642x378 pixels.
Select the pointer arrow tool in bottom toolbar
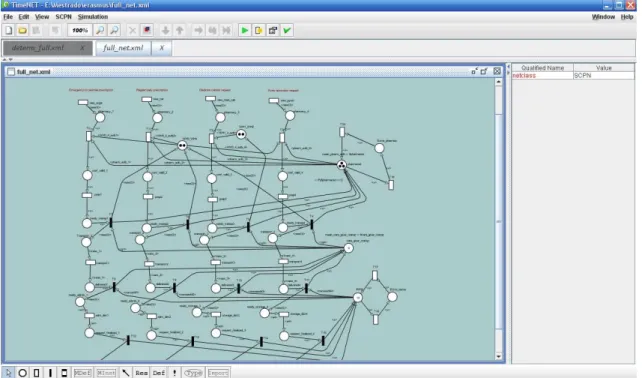(x=8, y=373)
